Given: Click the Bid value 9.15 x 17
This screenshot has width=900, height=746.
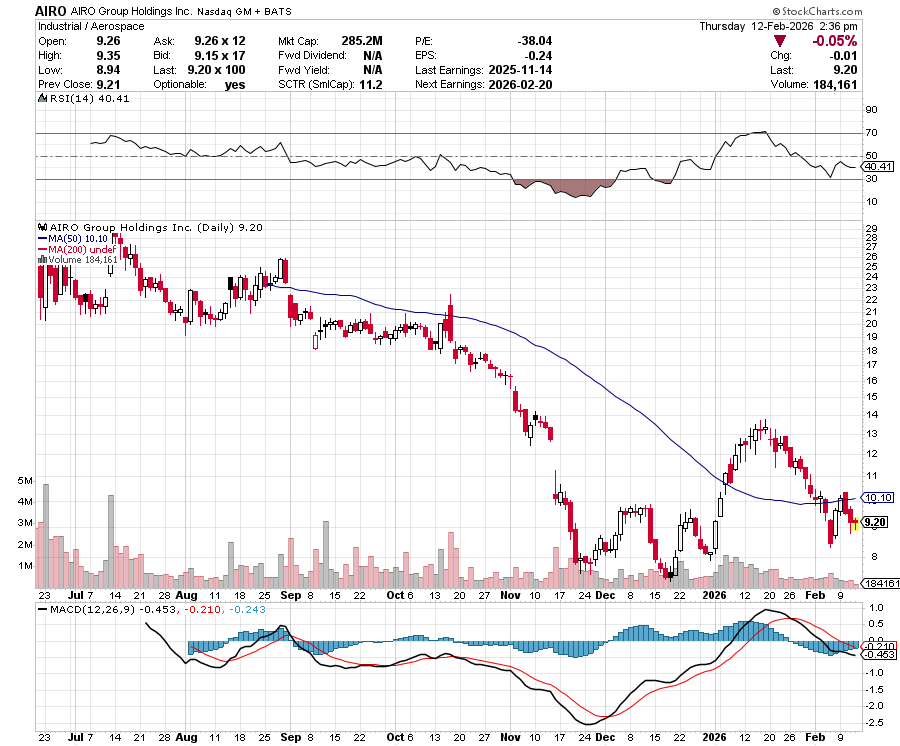Looking at the screenshot, I should click(x=220, y=56).
